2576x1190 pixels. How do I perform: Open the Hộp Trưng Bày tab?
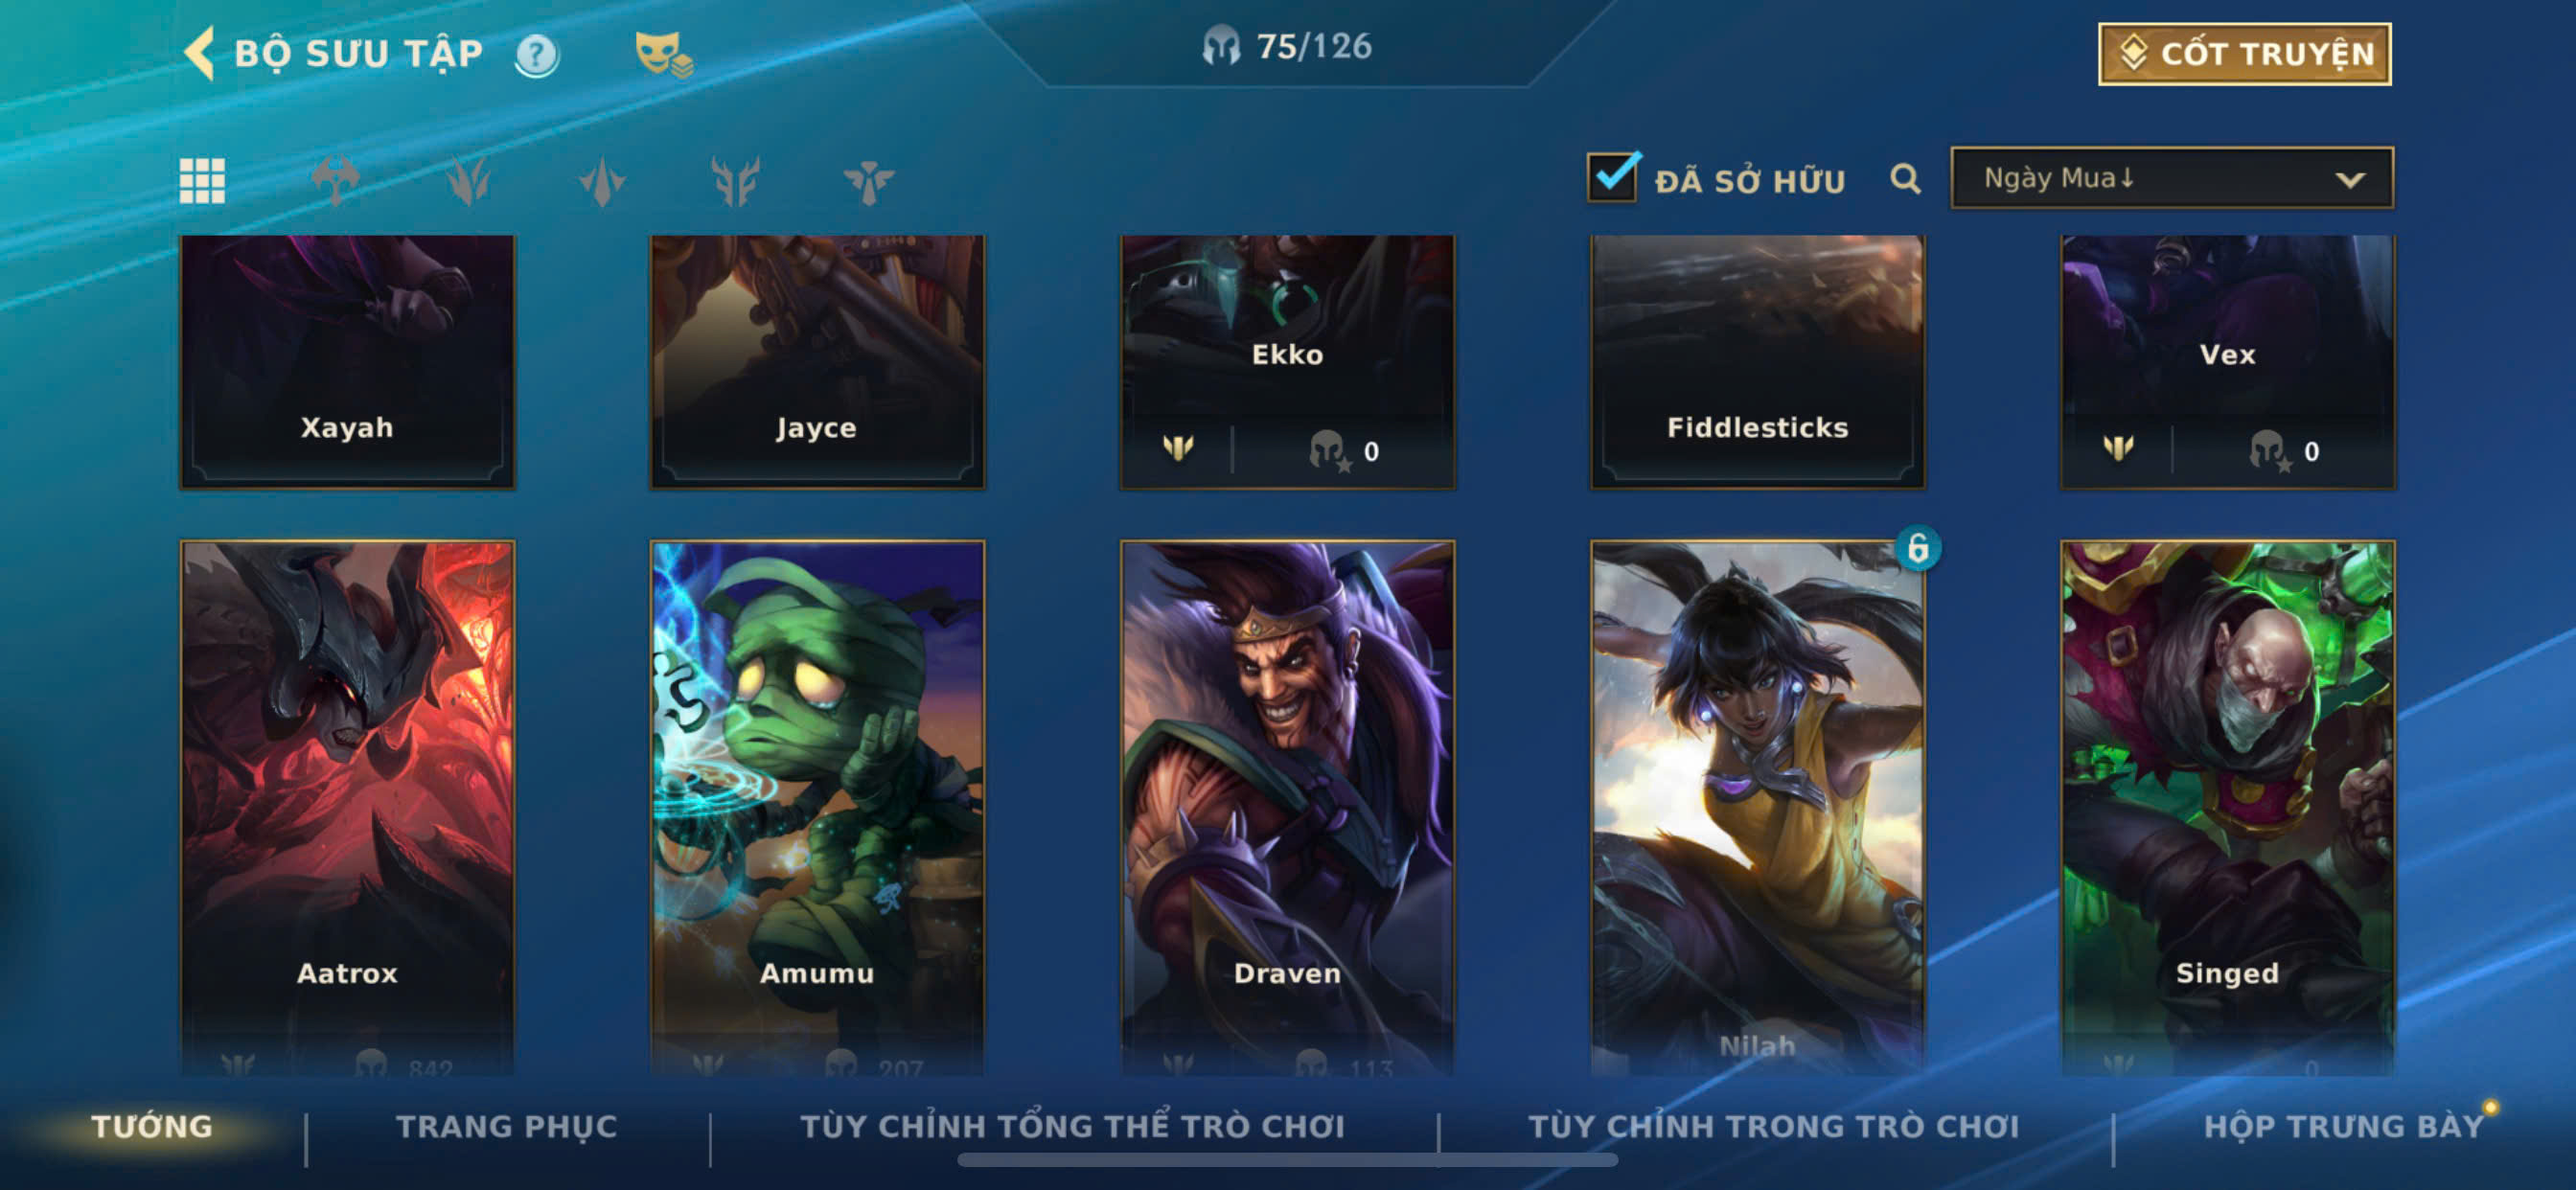point(2344,1126)
